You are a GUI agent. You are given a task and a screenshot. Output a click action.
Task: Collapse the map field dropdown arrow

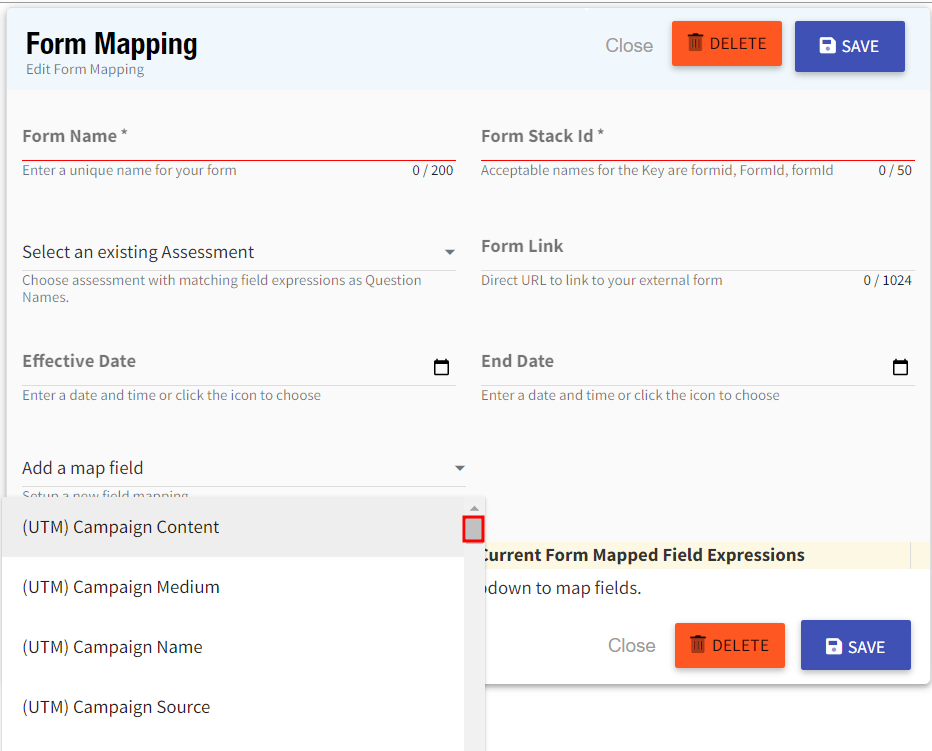[459, 468]
